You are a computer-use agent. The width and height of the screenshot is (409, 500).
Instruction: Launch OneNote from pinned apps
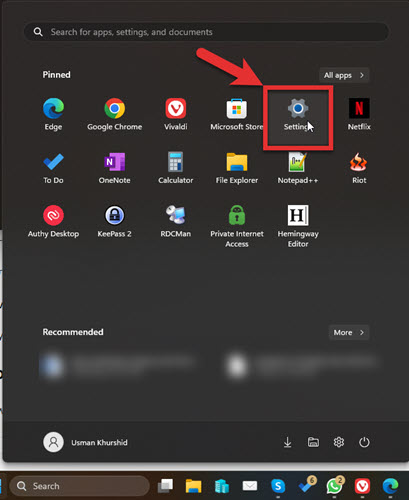114,168
